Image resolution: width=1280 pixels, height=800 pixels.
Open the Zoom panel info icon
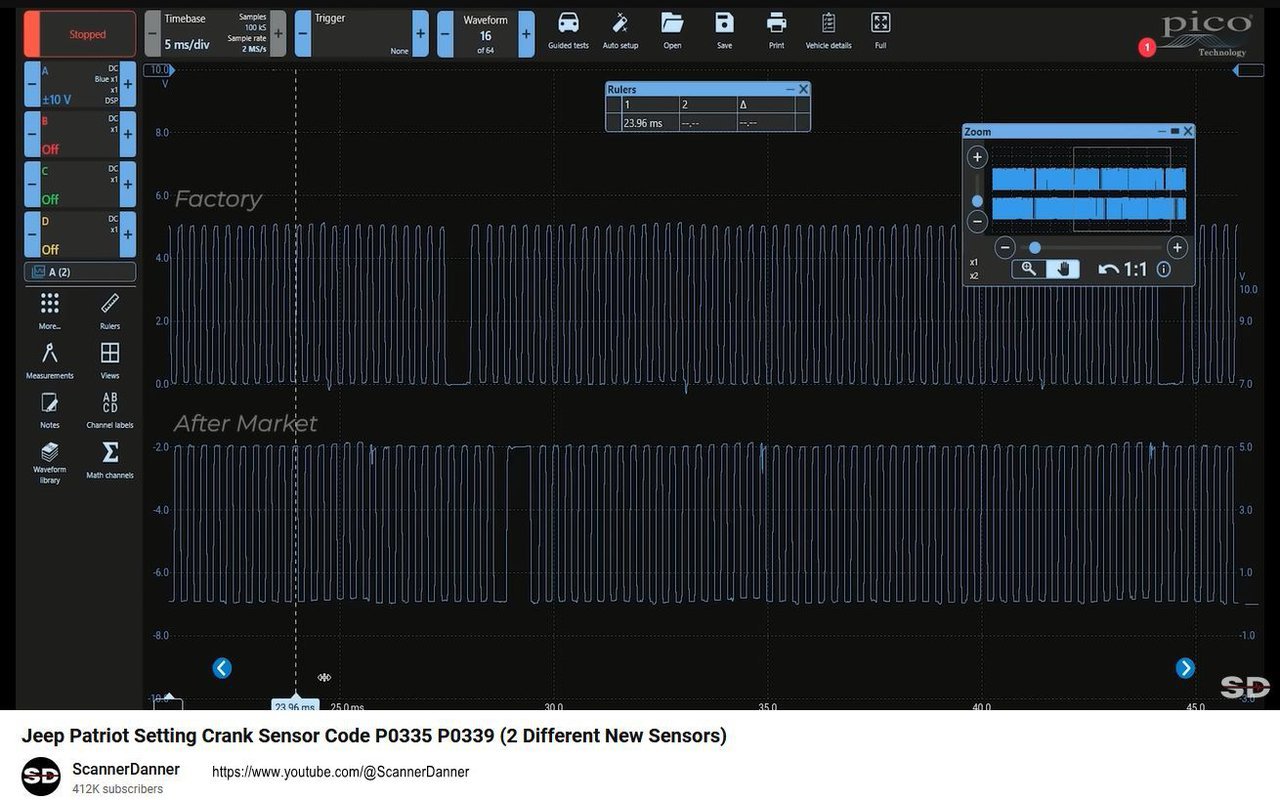pos(1164,269)
